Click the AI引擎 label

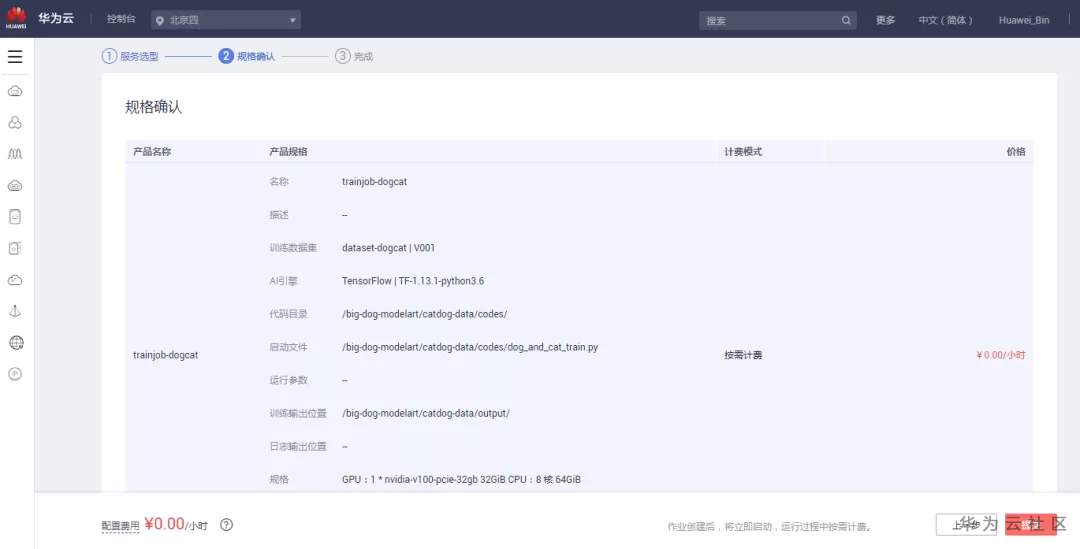click(x=283, y=281)
